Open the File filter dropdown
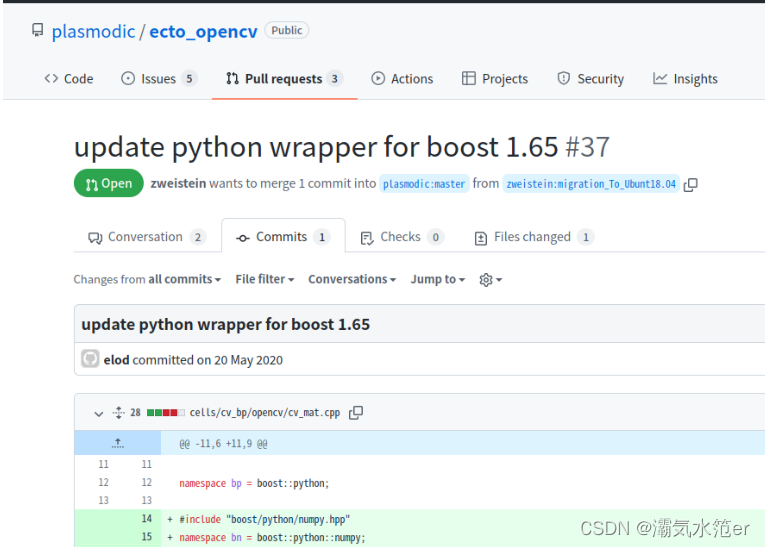 (x=265, y=279)
